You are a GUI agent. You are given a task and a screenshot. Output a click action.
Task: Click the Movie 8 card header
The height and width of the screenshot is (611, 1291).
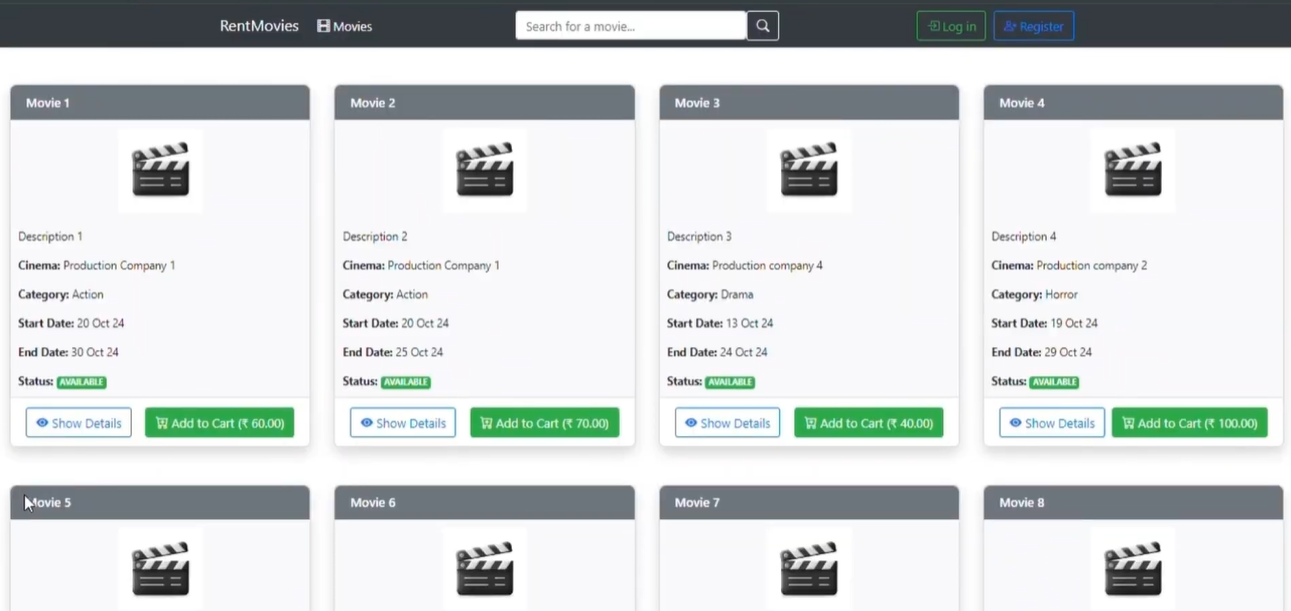(1133, 503)
